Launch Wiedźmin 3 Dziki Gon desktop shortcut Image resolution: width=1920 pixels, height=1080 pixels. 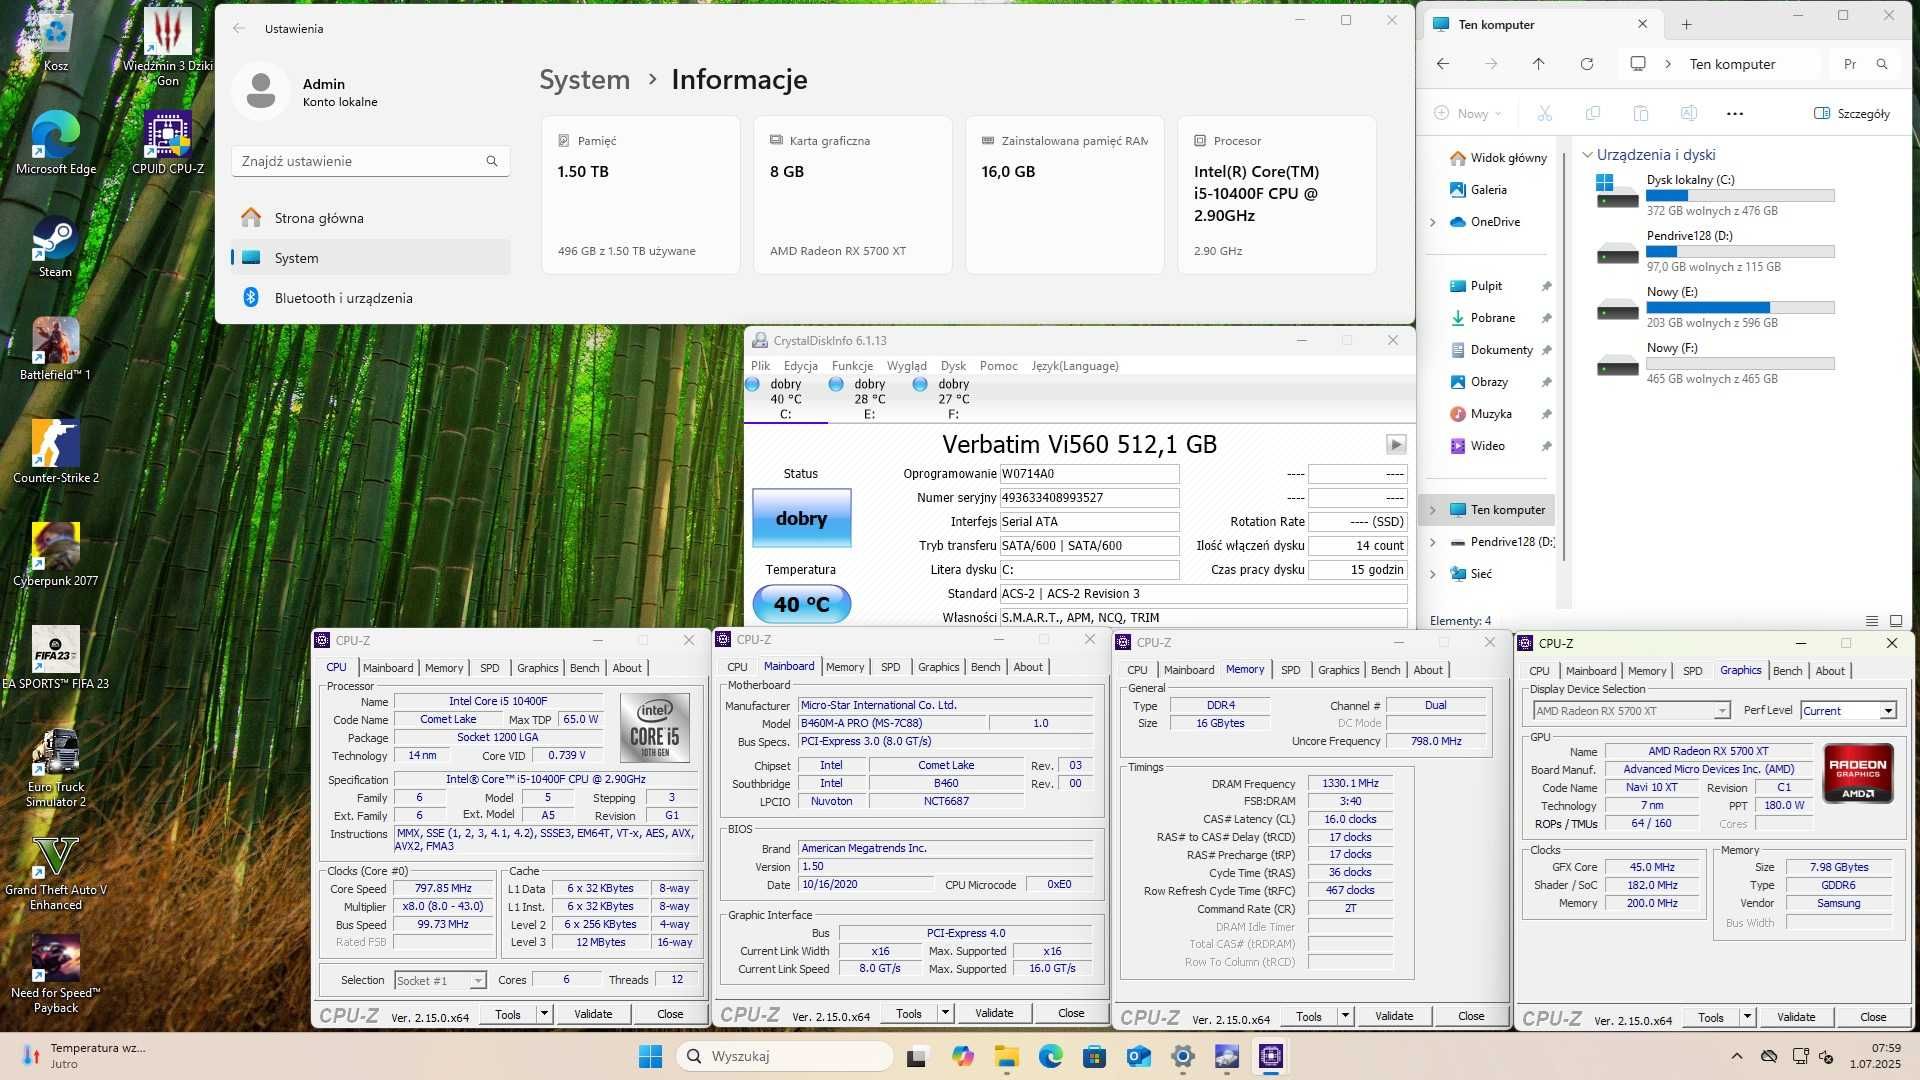[168, 45]
